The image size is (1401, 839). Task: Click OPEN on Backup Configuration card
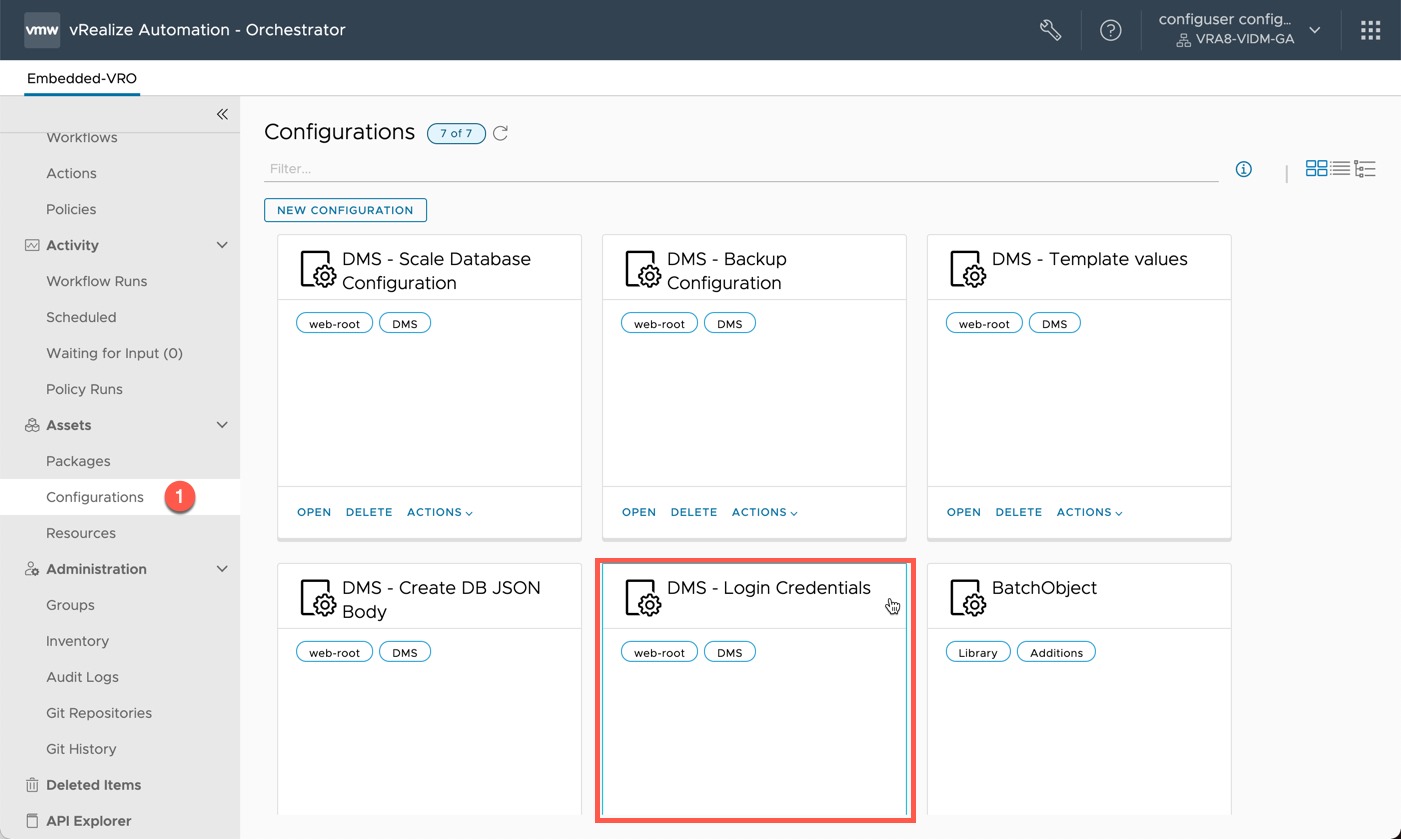click(x=639, y=512)
